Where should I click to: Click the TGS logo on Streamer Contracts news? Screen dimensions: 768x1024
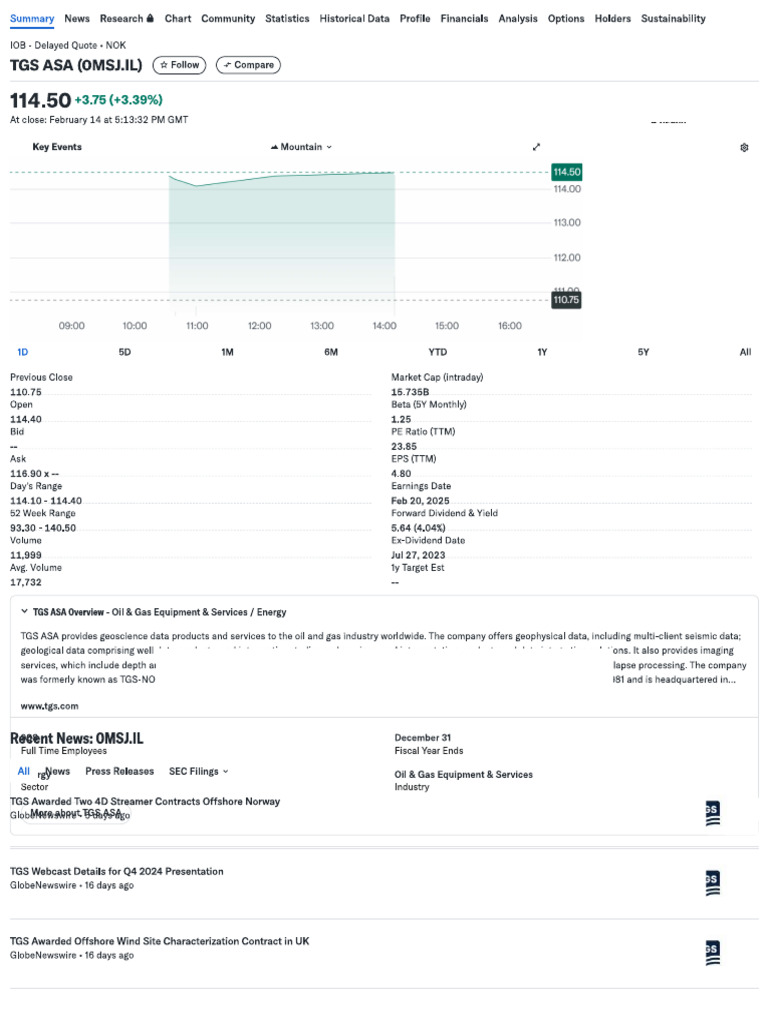[x=712, y=813]
